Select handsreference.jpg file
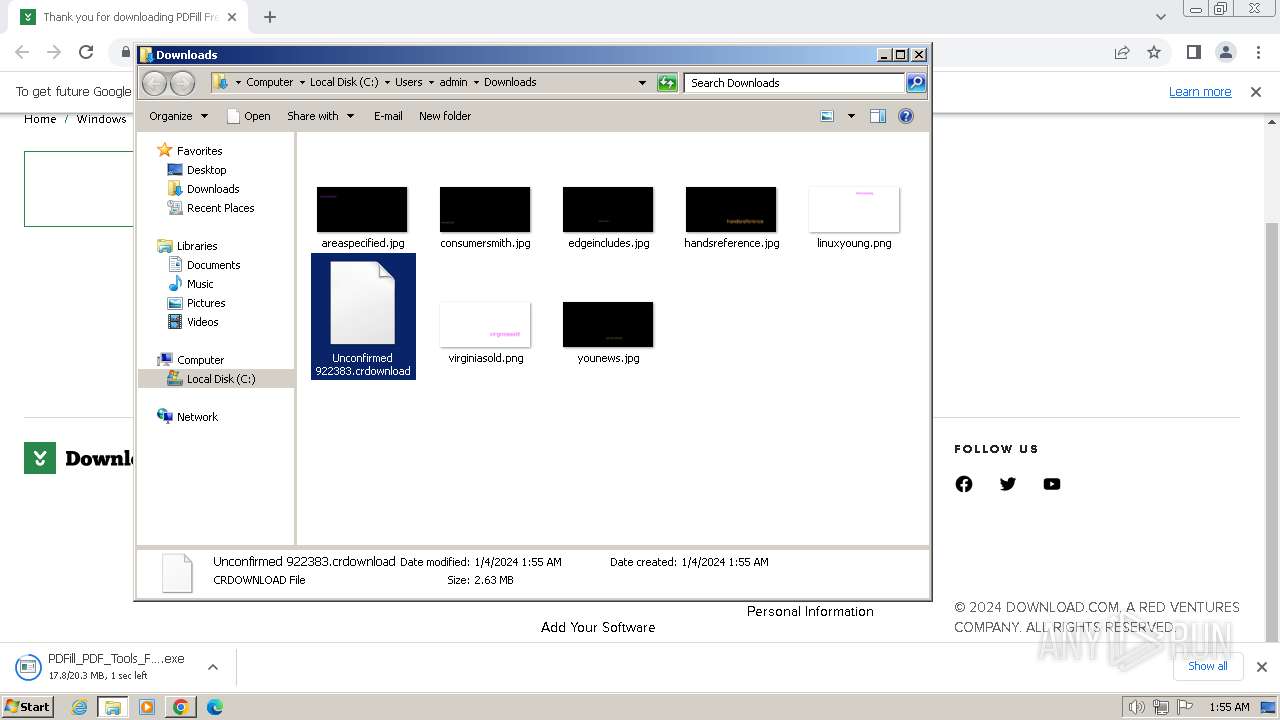 click(x=731, y=218)
